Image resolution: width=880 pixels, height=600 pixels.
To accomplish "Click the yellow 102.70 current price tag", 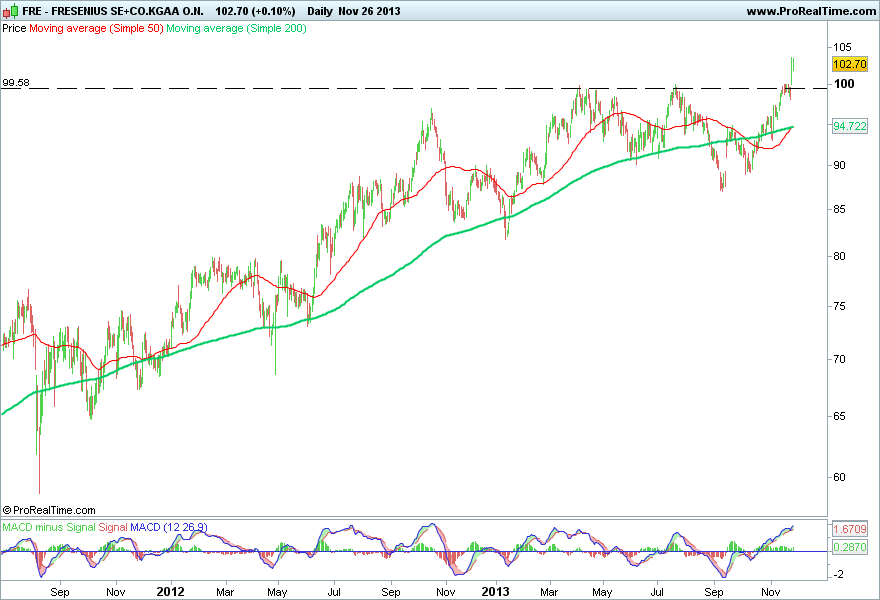I will click(850, 64).
